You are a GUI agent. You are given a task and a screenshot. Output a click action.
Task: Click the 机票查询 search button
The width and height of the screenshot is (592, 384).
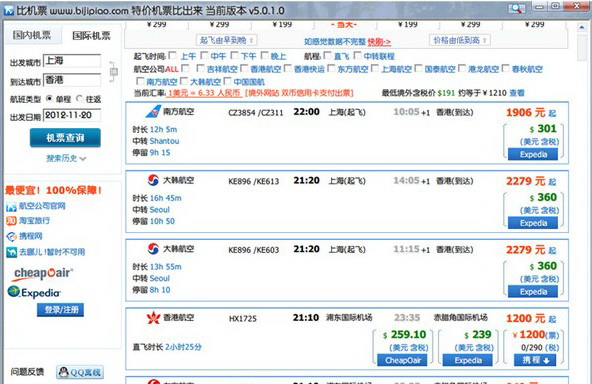(65, 138)
